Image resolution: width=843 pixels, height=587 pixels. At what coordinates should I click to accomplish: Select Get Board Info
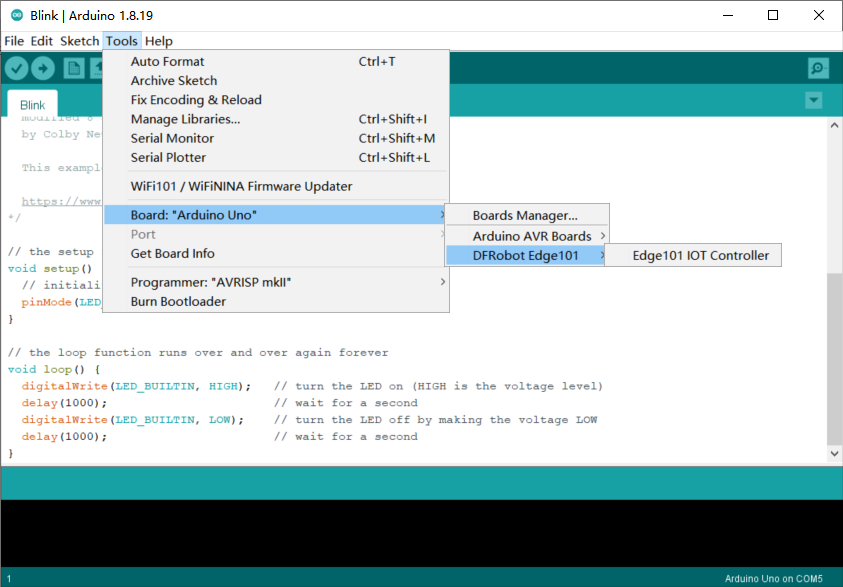tap(276, 254)
